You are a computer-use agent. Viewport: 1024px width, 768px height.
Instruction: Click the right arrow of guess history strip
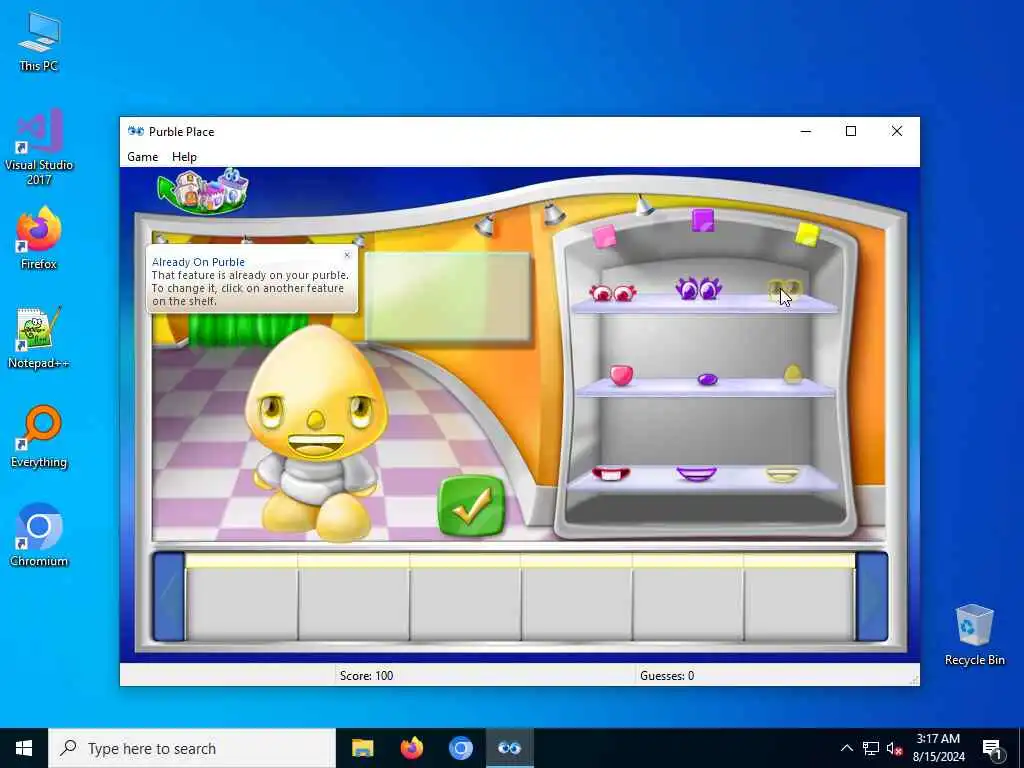(872, 596)
